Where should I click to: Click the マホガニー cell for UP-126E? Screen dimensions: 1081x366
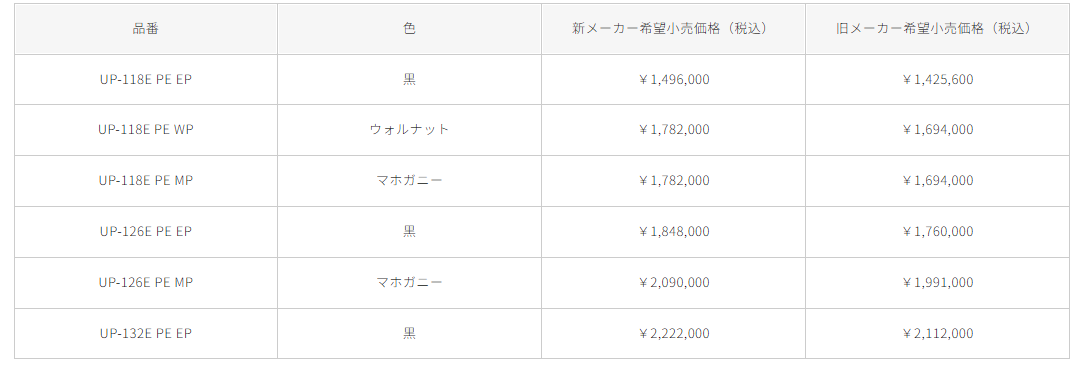(x=410, y=283)
